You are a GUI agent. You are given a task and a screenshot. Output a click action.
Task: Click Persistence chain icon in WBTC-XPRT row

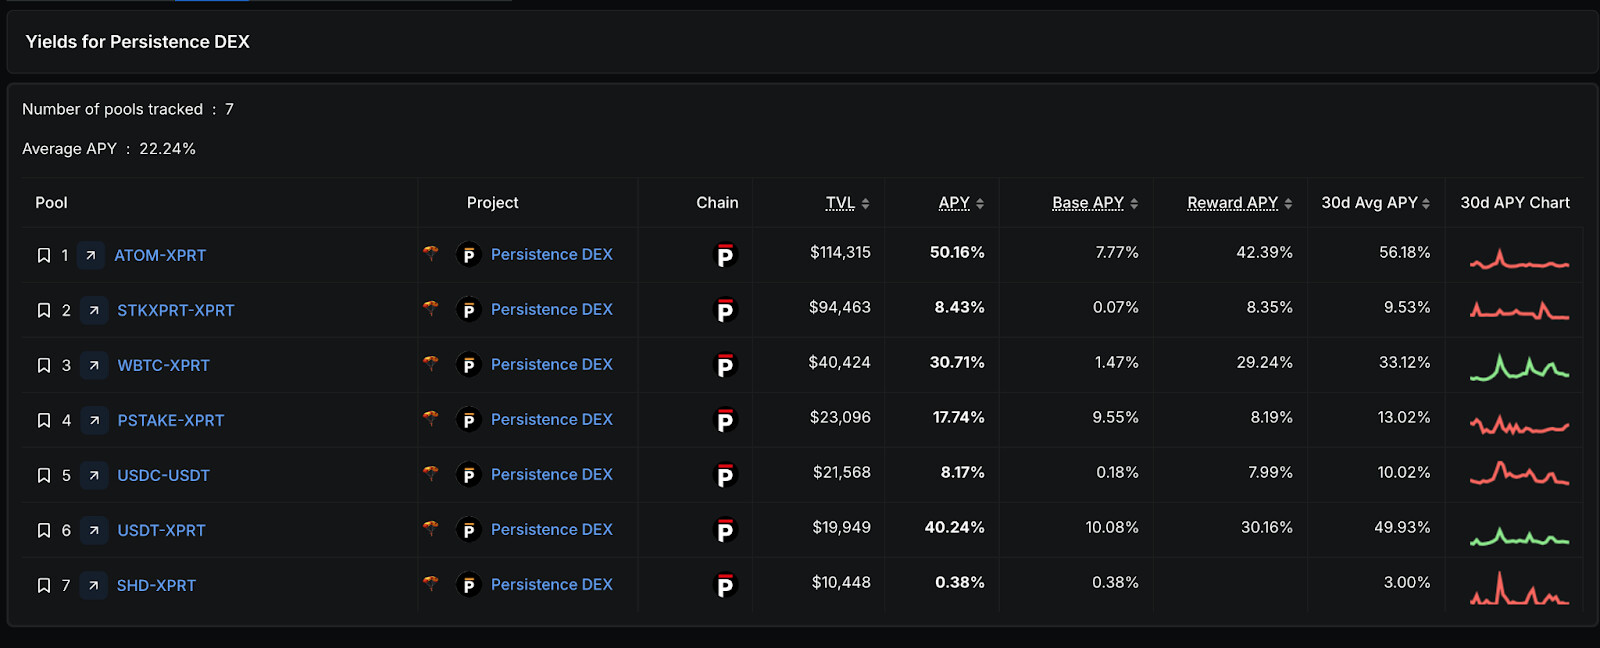[x=725, y=366]
